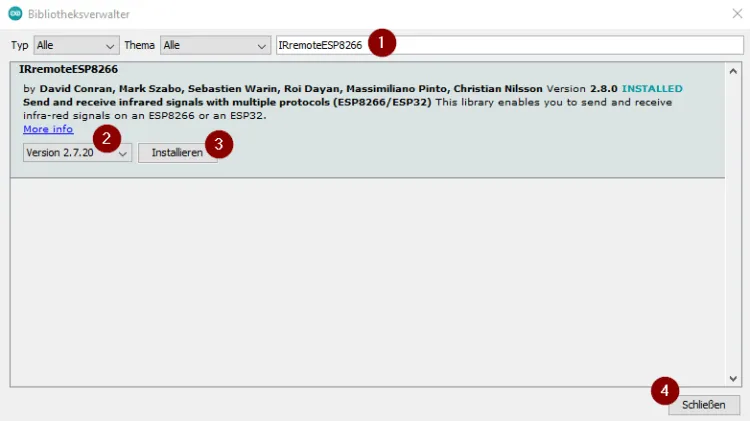
Task: Click the Installieren button
Action: pos(177,153)
